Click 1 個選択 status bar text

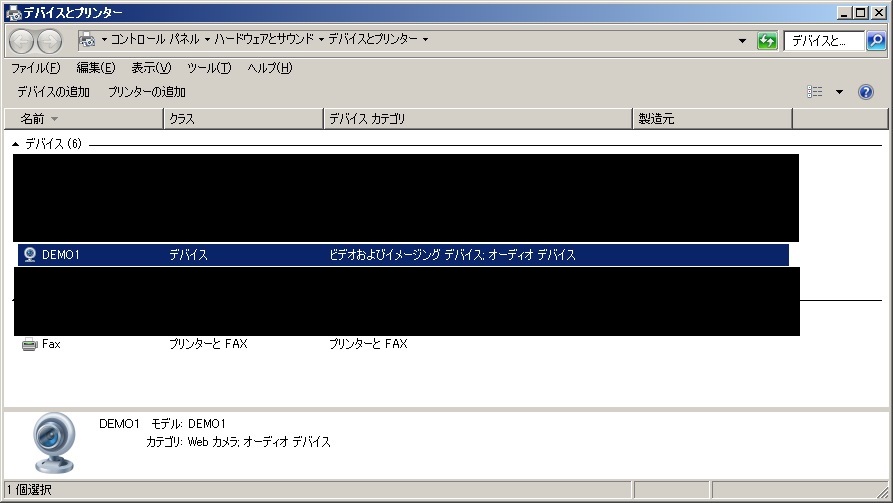point(29,490)
